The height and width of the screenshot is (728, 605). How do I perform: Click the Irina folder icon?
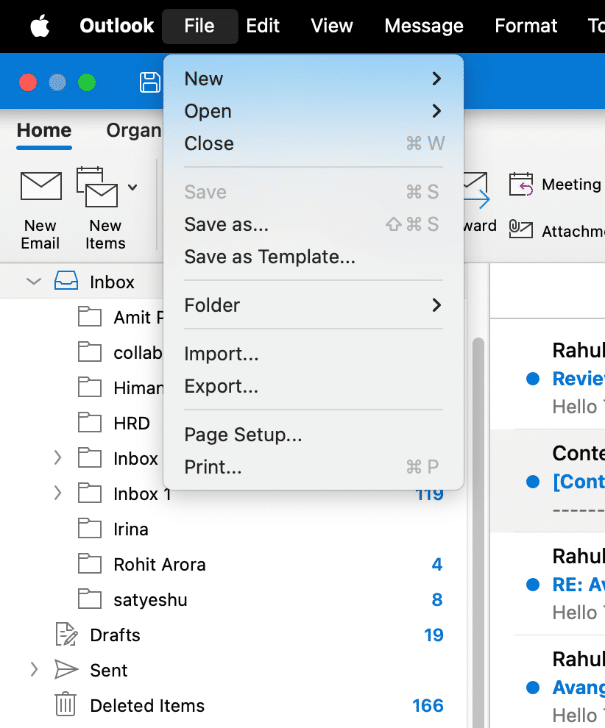pyautogui.click(x=90, y=528)
